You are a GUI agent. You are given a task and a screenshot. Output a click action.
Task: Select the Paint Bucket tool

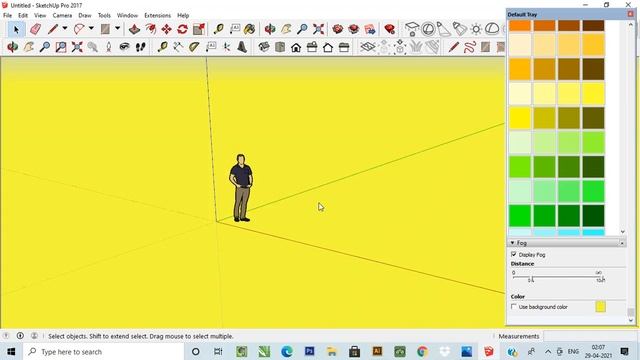[x=249, y=29]
